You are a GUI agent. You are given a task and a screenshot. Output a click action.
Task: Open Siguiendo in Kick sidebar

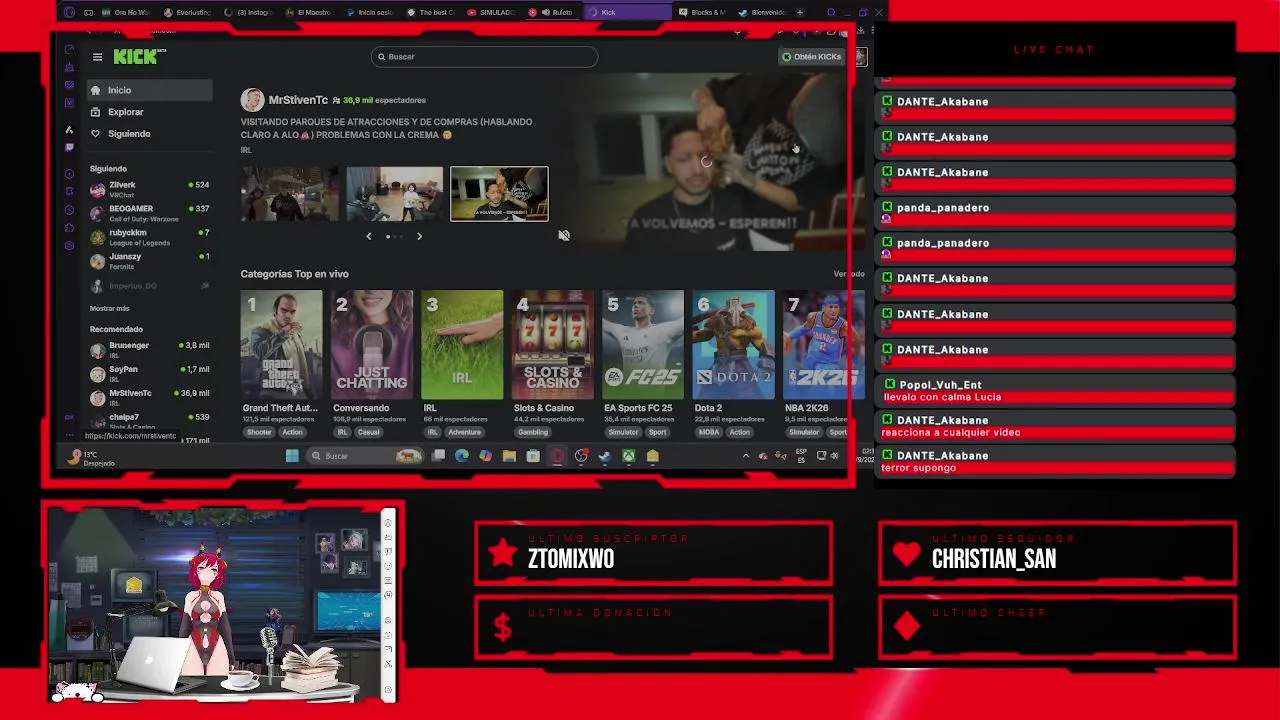[x=149, y=134]
